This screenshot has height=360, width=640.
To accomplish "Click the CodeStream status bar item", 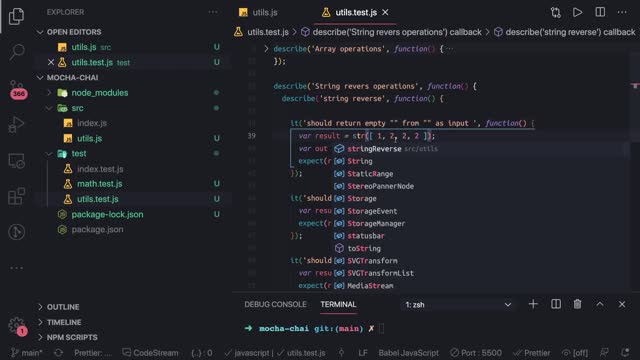I will tap(150, 353).
